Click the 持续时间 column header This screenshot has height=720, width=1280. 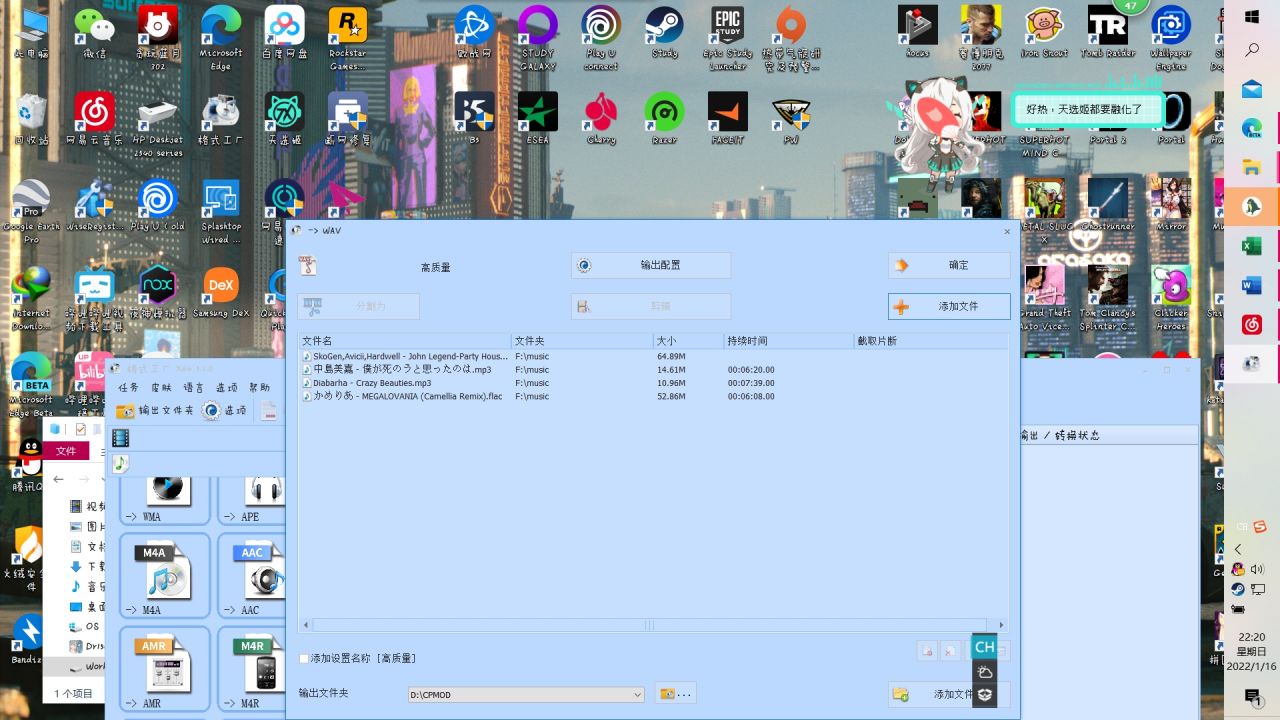tap(788, 341)
